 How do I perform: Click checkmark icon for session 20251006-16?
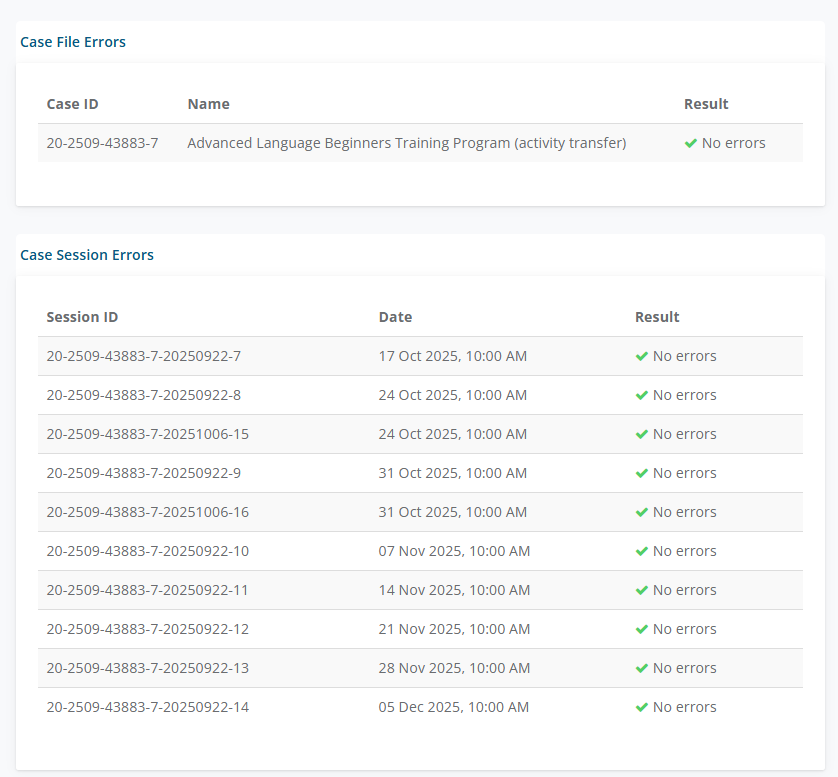(642, 512)
